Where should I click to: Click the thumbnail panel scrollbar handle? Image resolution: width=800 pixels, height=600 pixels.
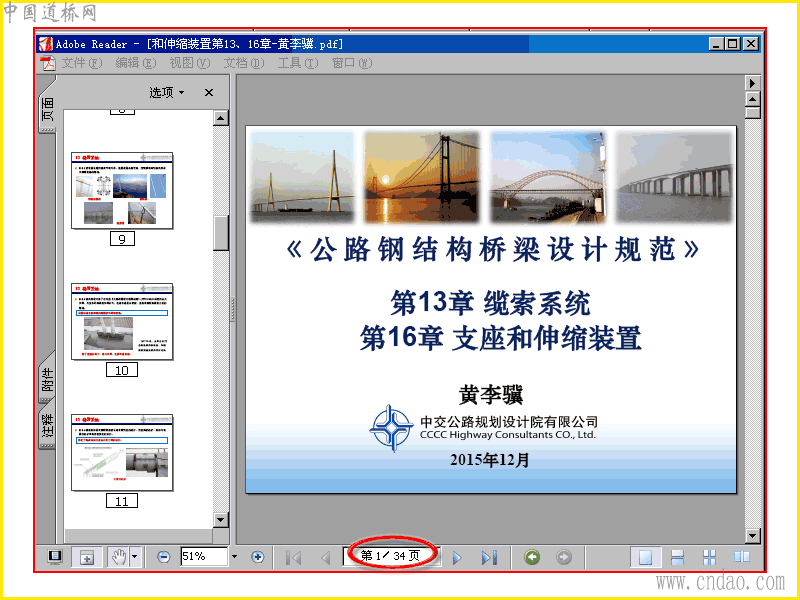(x=220, y=233)
